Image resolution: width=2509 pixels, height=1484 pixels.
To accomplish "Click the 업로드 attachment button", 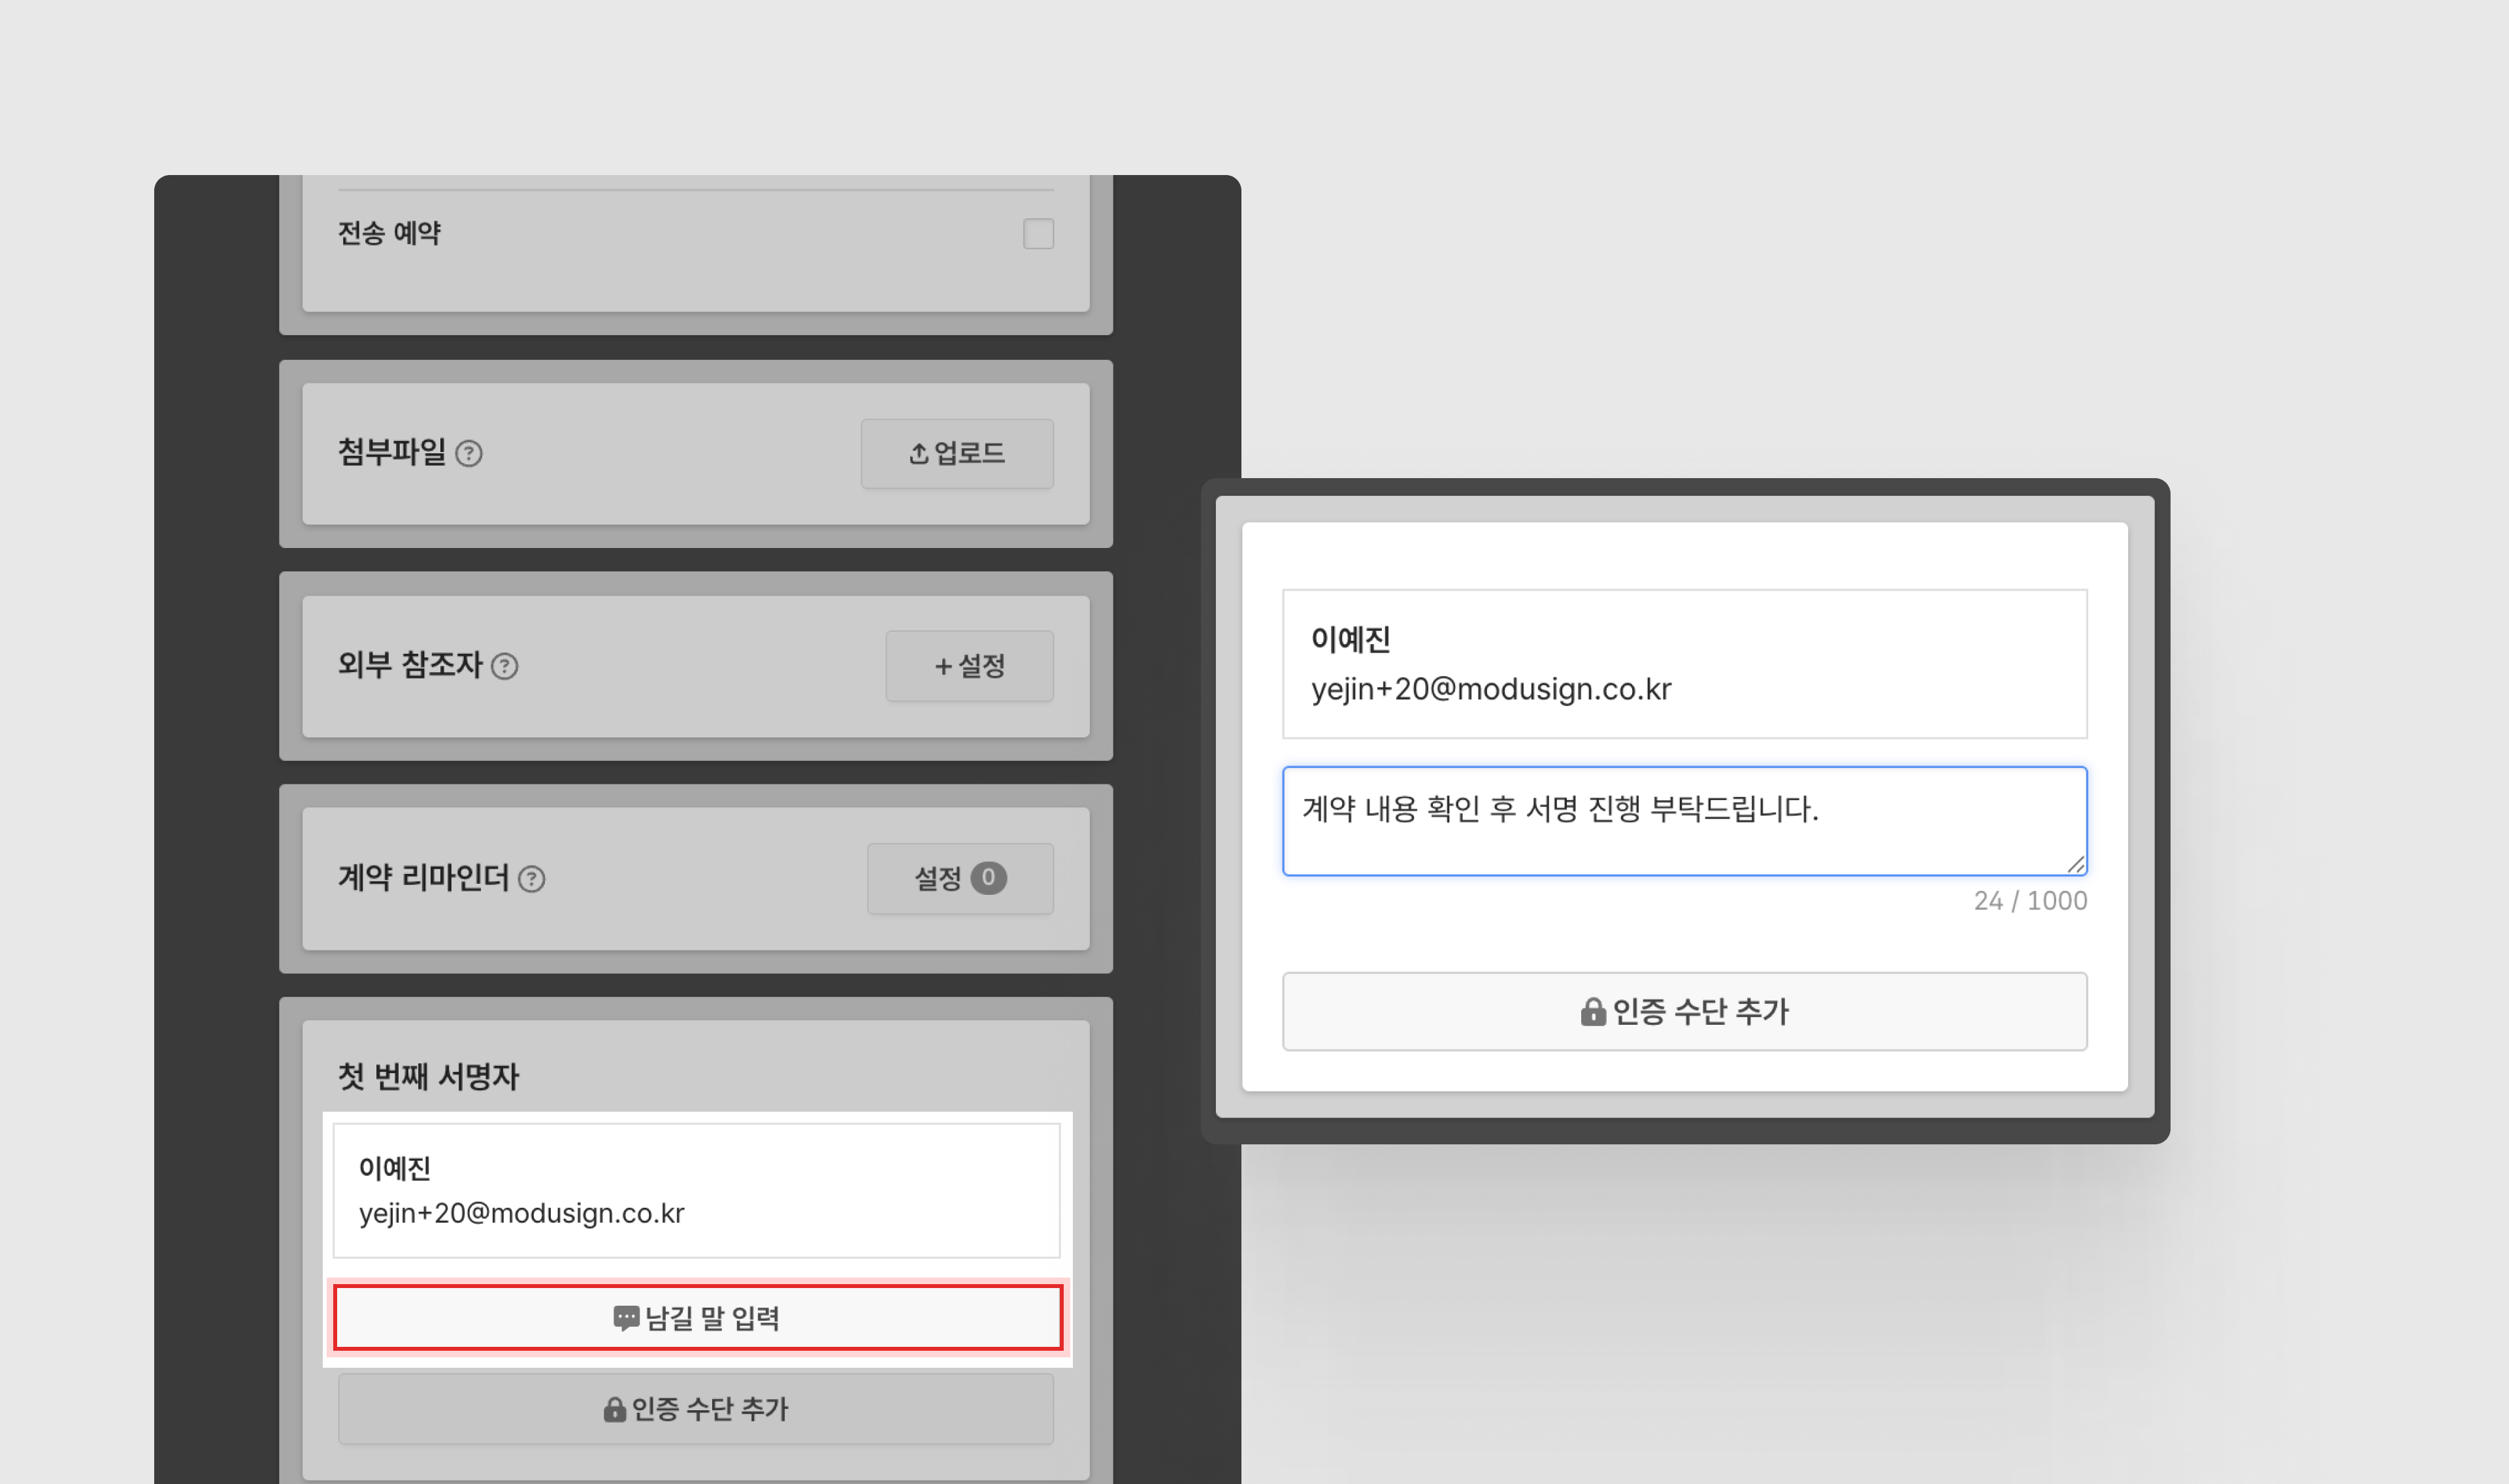I will [x=956, y=454].
